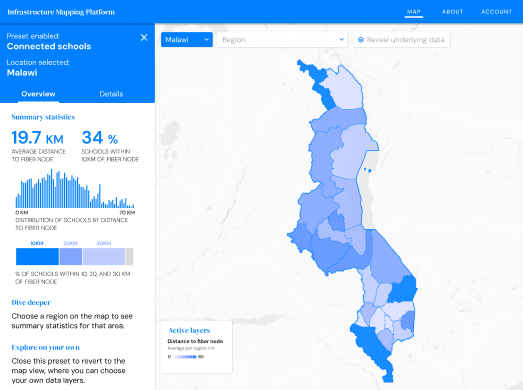
Task: Click the 0 KM histogram axis label
Action: tap(22, 213)
